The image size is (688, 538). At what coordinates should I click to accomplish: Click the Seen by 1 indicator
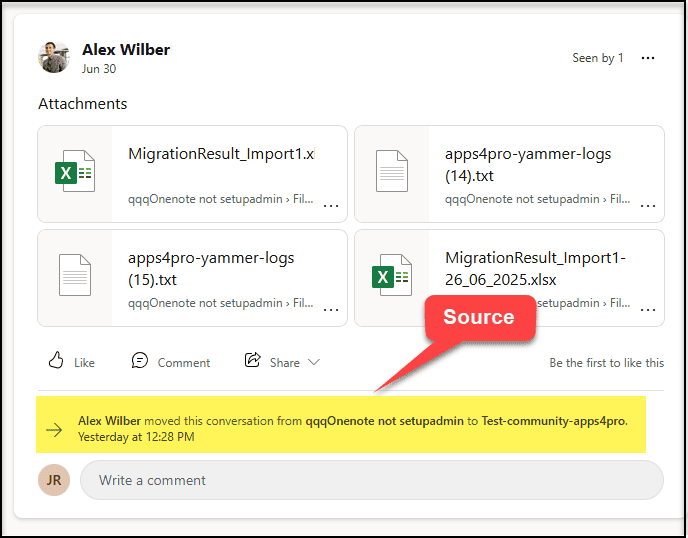[x=597, y=58]
